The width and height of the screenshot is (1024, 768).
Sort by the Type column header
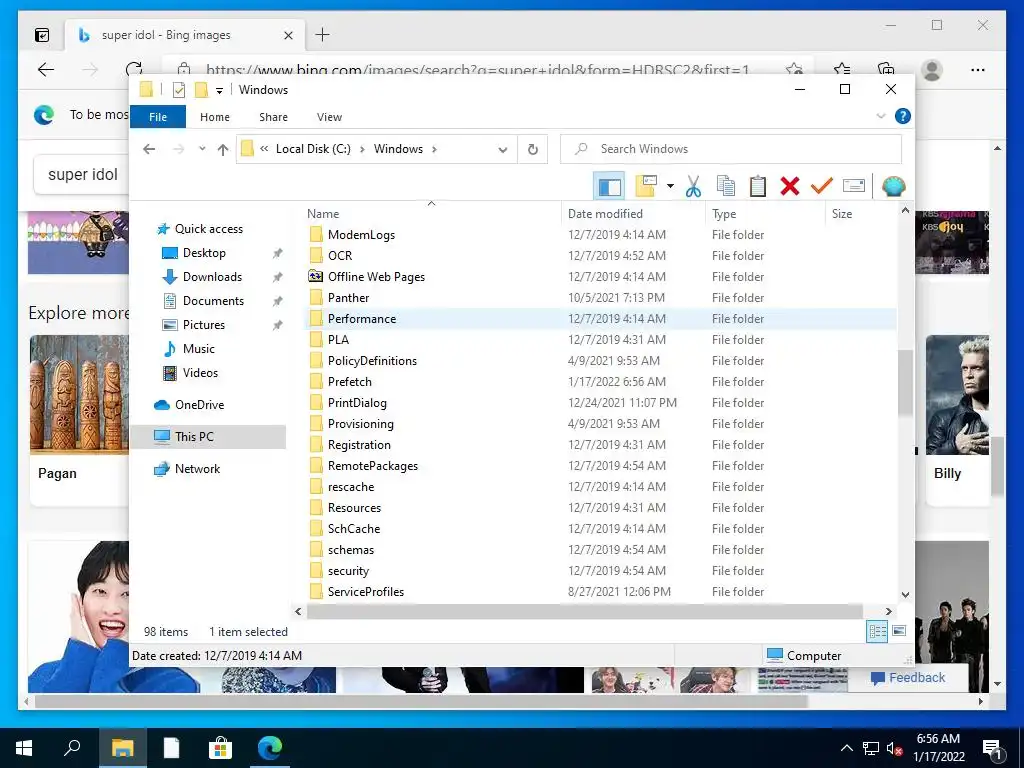coord(764,214)
